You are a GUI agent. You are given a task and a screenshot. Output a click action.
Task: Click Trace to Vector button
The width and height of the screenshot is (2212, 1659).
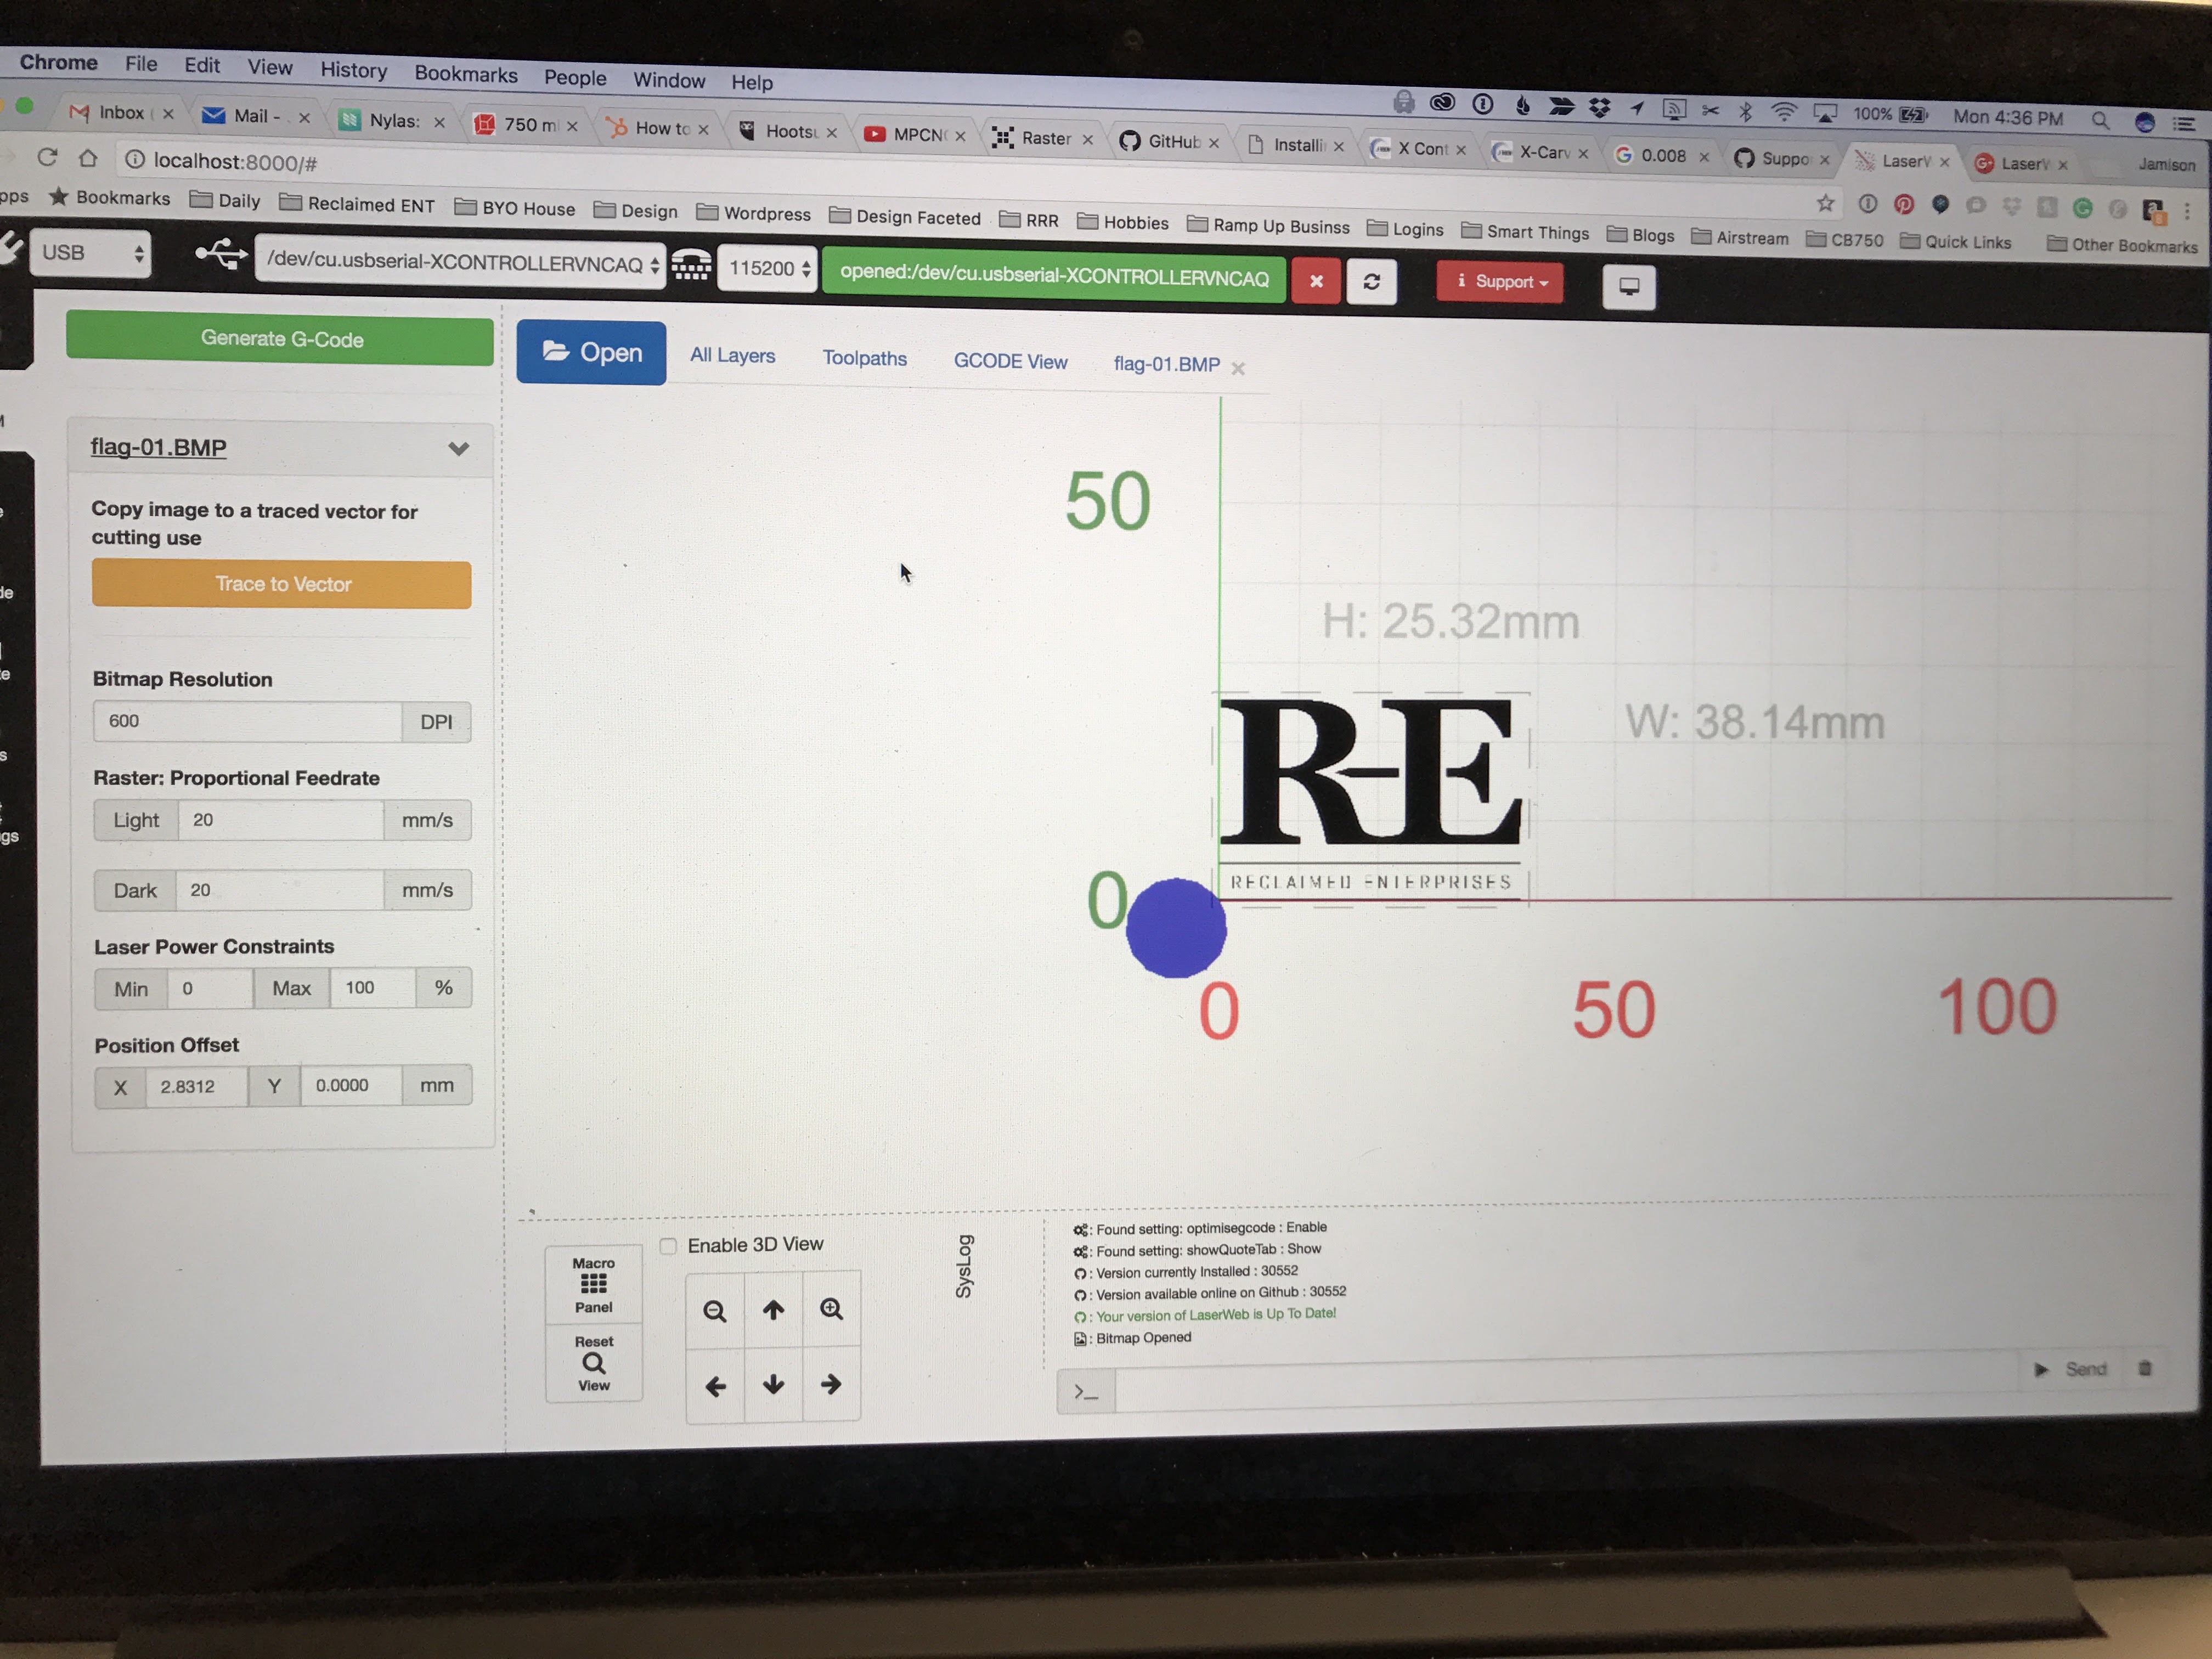(x=282, y=584)
